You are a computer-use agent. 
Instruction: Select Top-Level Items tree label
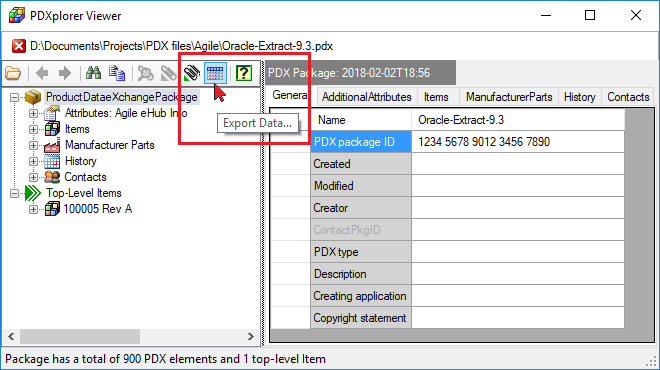point(84,193)
